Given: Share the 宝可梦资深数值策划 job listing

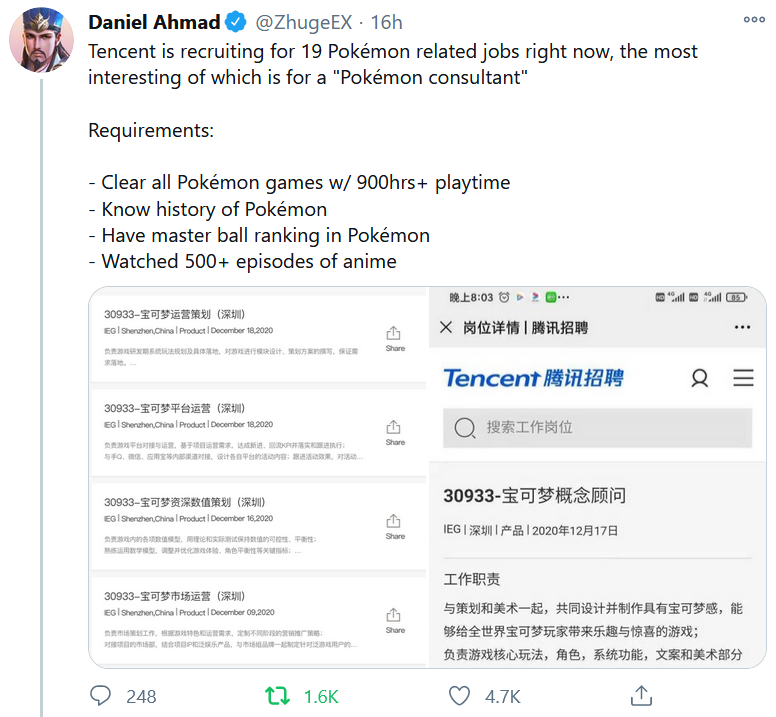Looking at the screenshot, I should tap(395, 524).
